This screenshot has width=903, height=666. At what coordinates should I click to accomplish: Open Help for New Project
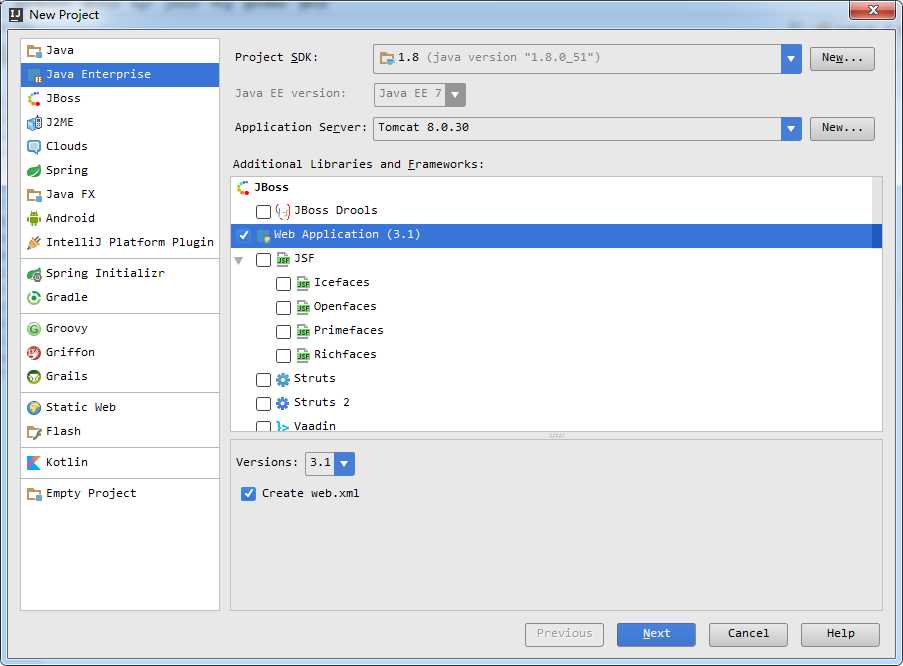[840, 634]
